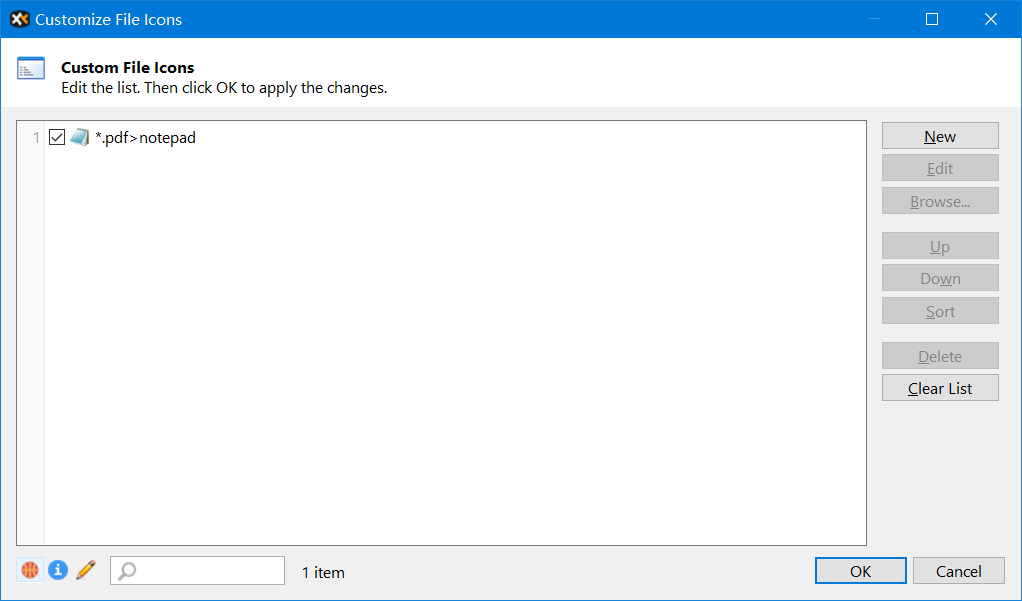Confirm changes with the OK button
This screenshot has height=601, width=1022.
[860, 571]
